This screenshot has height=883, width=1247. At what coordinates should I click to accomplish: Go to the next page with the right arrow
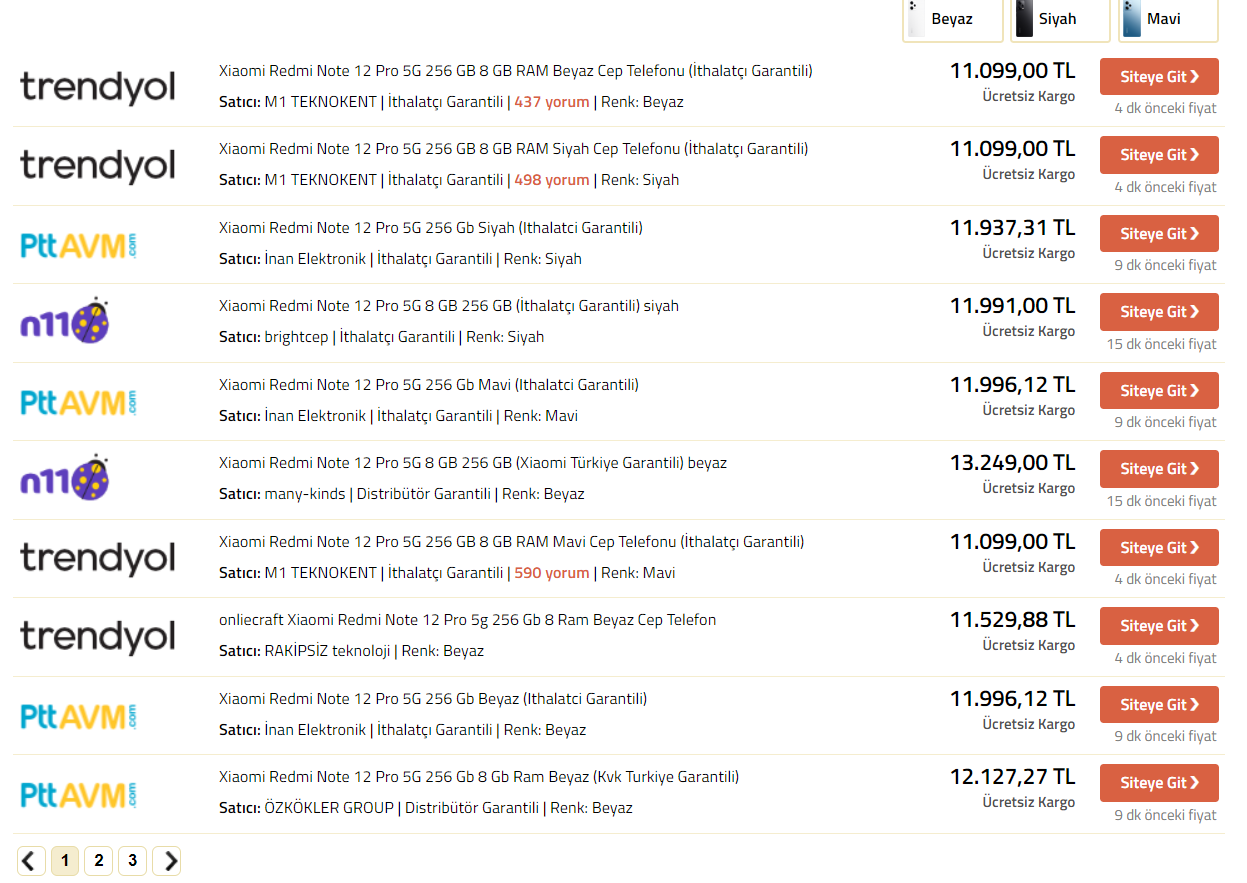click(166, 860)
